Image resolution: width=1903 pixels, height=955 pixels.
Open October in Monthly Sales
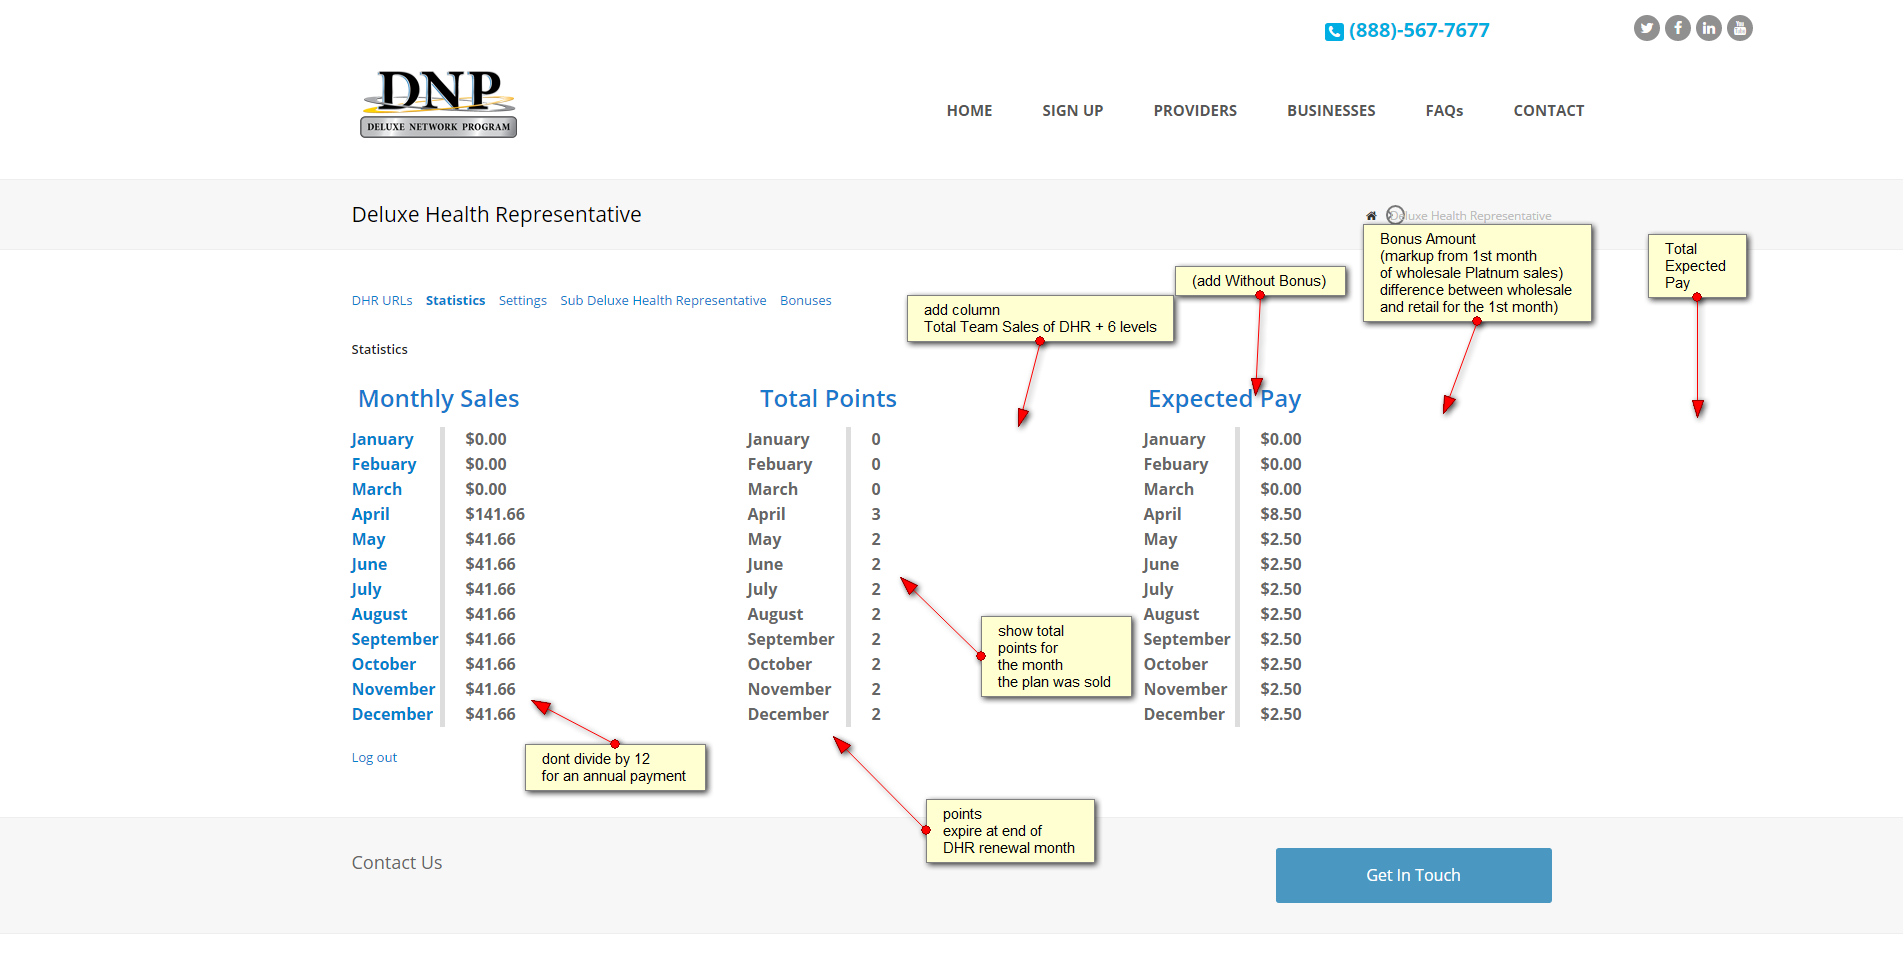click(384, 665)
